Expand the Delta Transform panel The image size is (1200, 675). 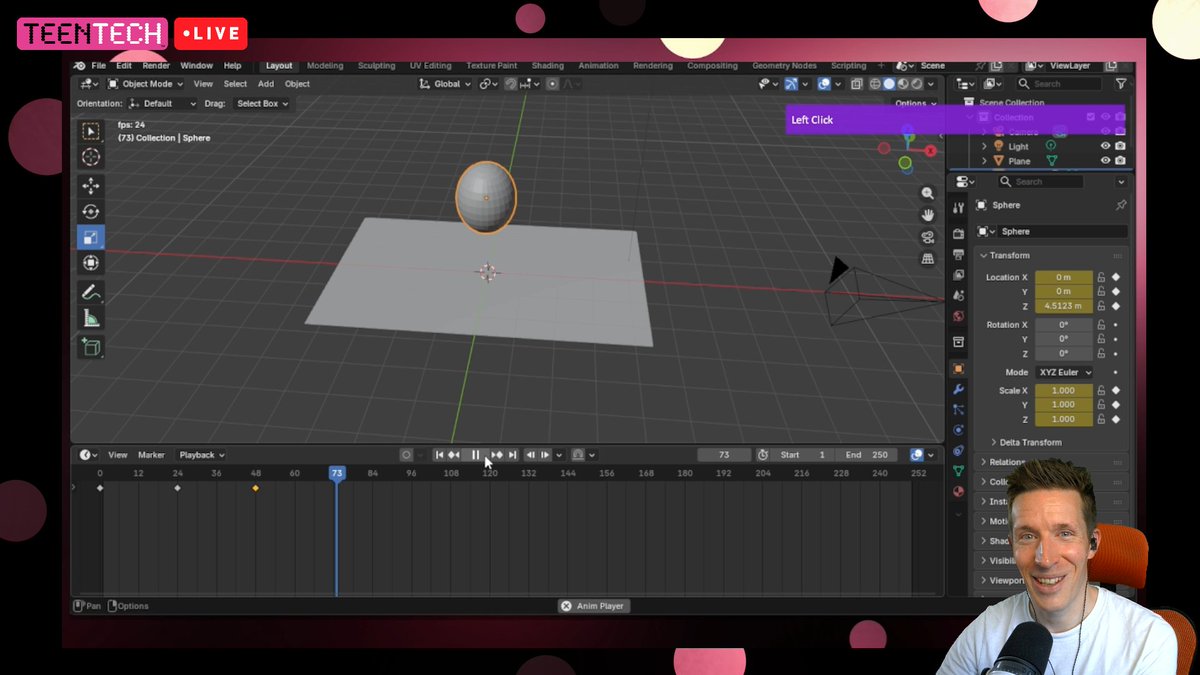pos(1030,442)
